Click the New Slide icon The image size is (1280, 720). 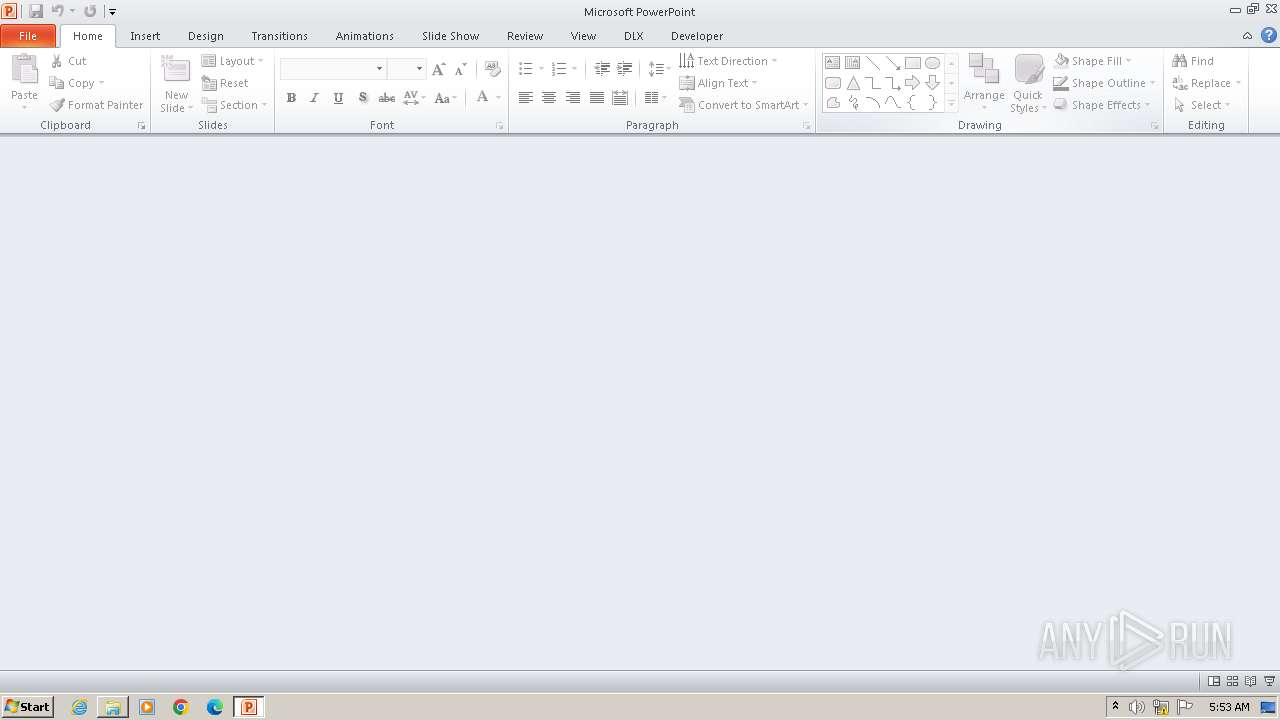tap(176, 71)
